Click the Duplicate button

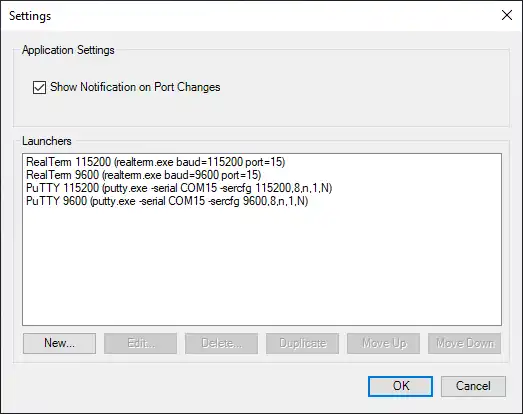(303, 343)
